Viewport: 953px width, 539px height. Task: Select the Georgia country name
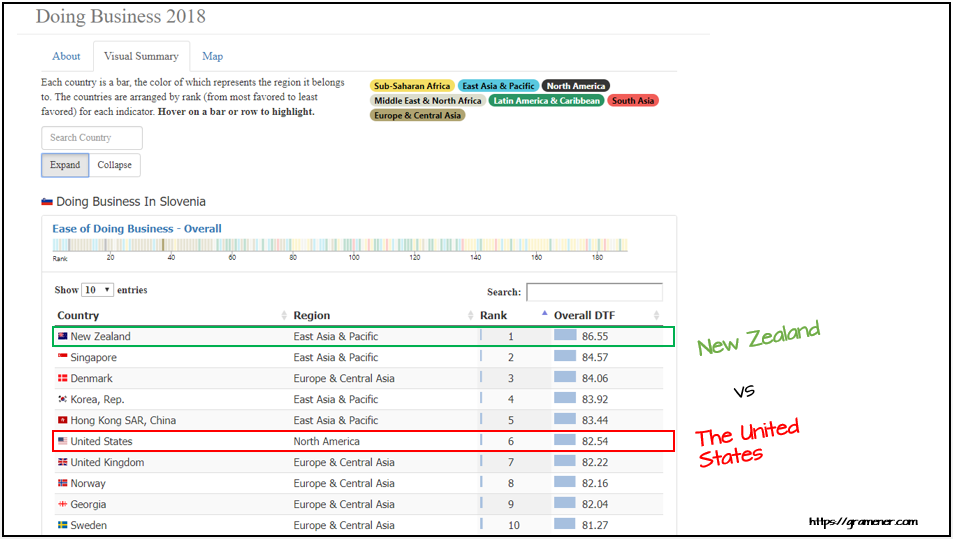pyautogui.click(x=88, y=504)
